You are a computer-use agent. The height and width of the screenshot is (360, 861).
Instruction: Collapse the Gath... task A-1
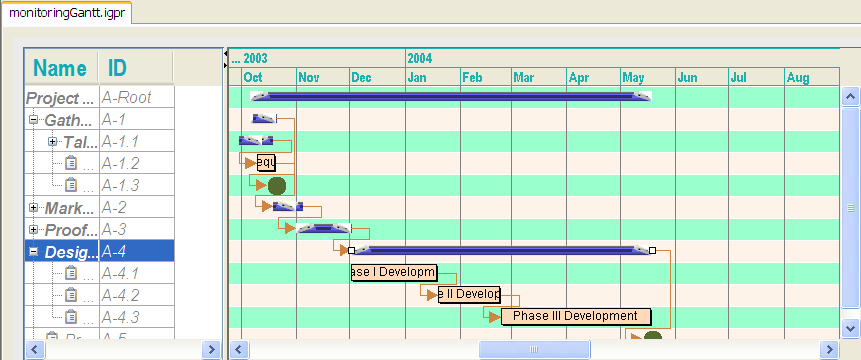point(33,120)
